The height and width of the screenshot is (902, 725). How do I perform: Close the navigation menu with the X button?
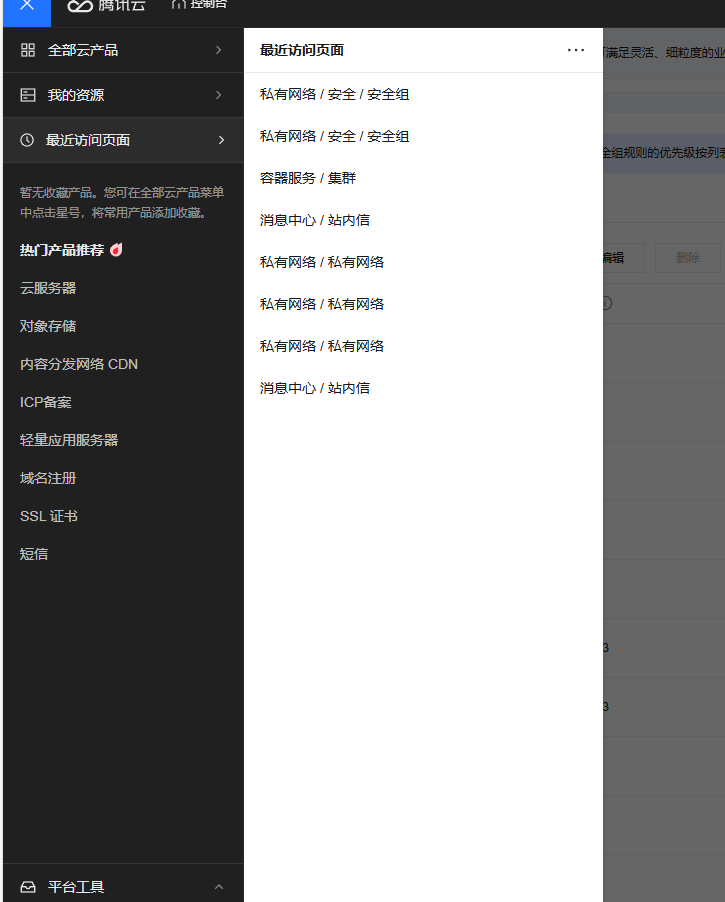[26, 6]
